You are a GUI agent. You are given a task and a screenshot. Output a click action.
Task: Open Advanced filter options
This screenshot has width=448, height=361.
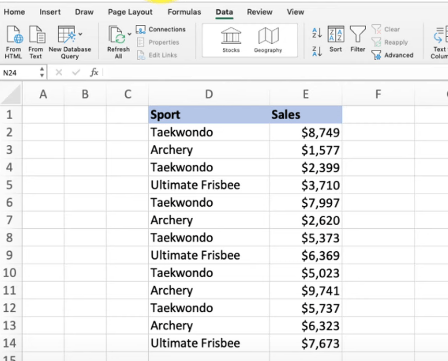[392, 55]
